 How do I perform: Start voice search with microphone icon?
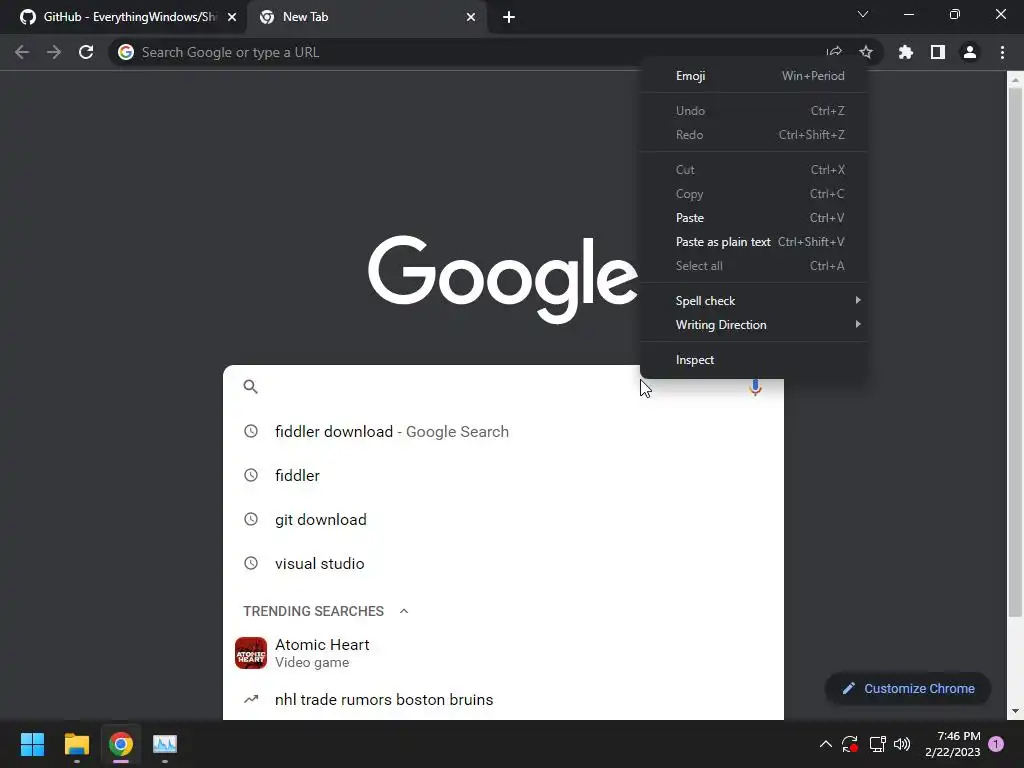[x=755, y=387]
